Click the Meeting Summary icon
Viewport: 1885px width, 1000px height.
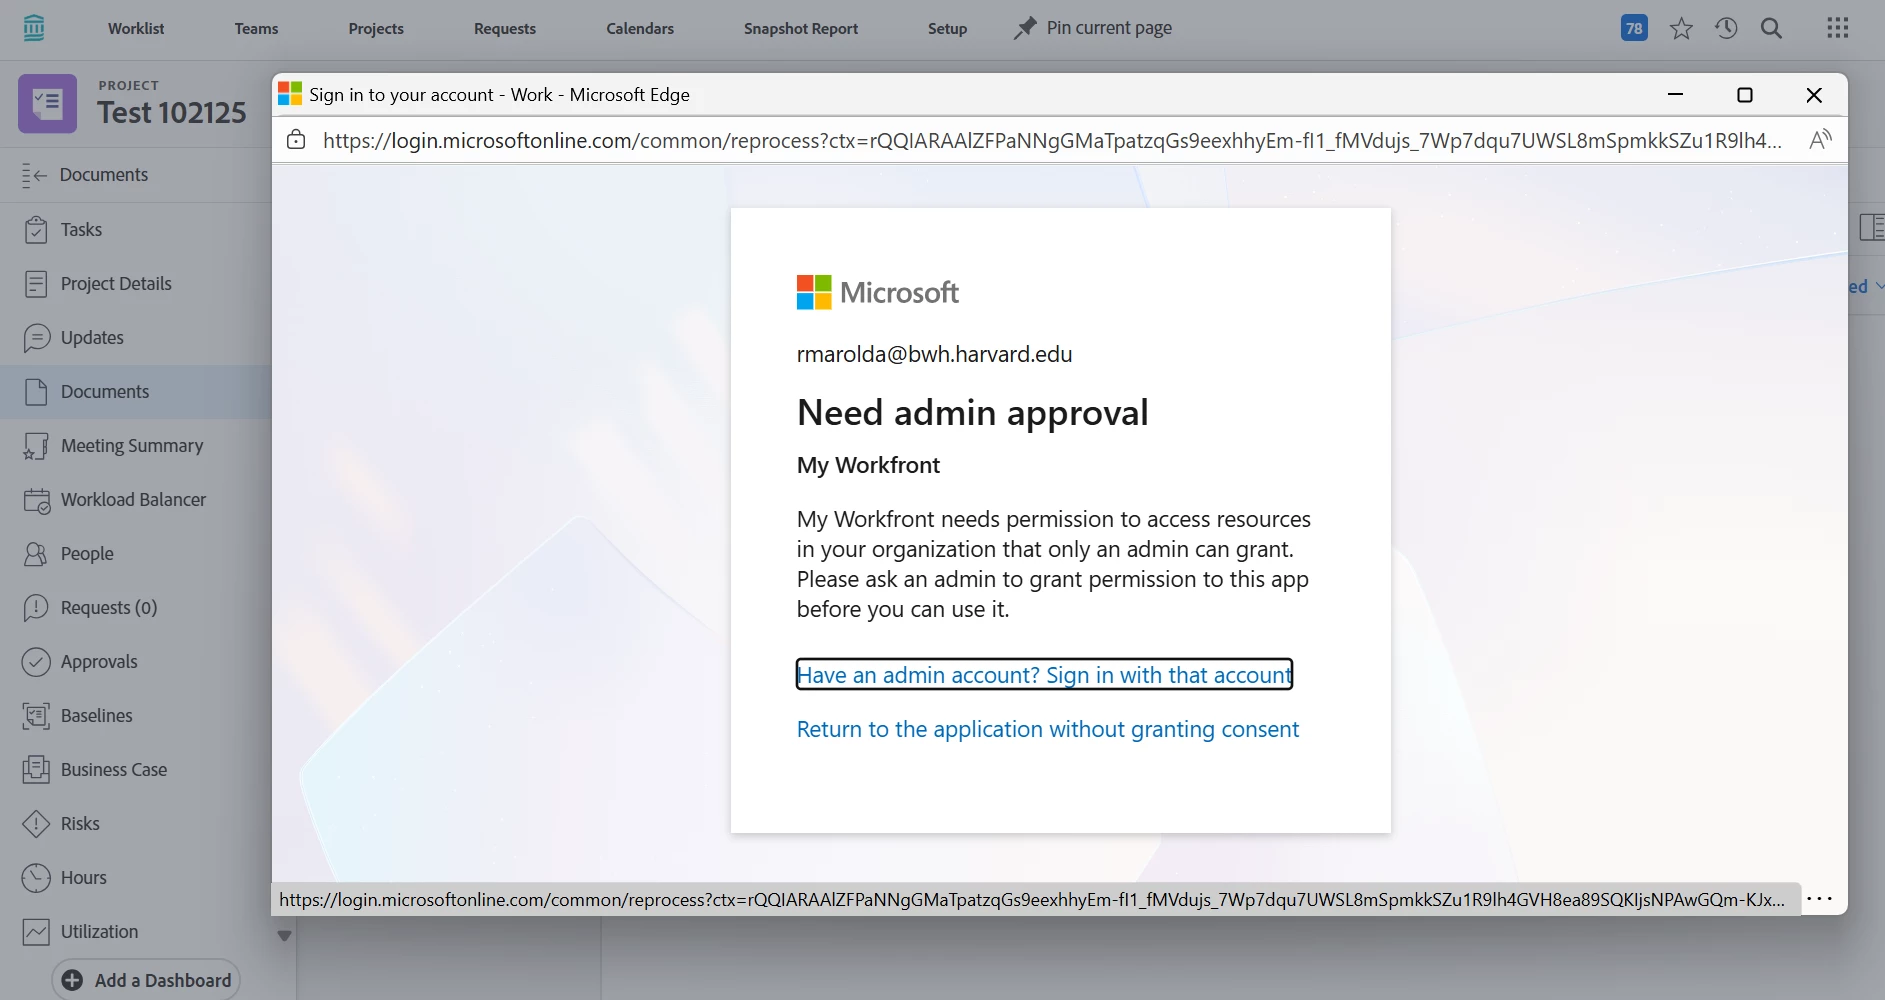(36, 446)
